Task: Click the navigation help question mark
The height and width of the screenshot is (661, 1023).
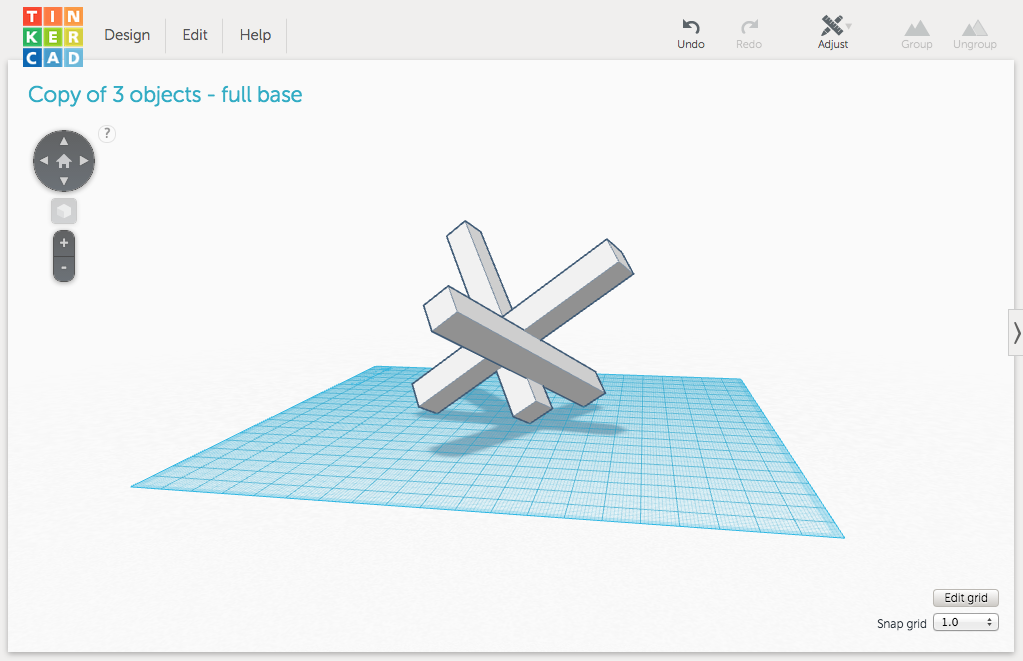Action: 107,134
